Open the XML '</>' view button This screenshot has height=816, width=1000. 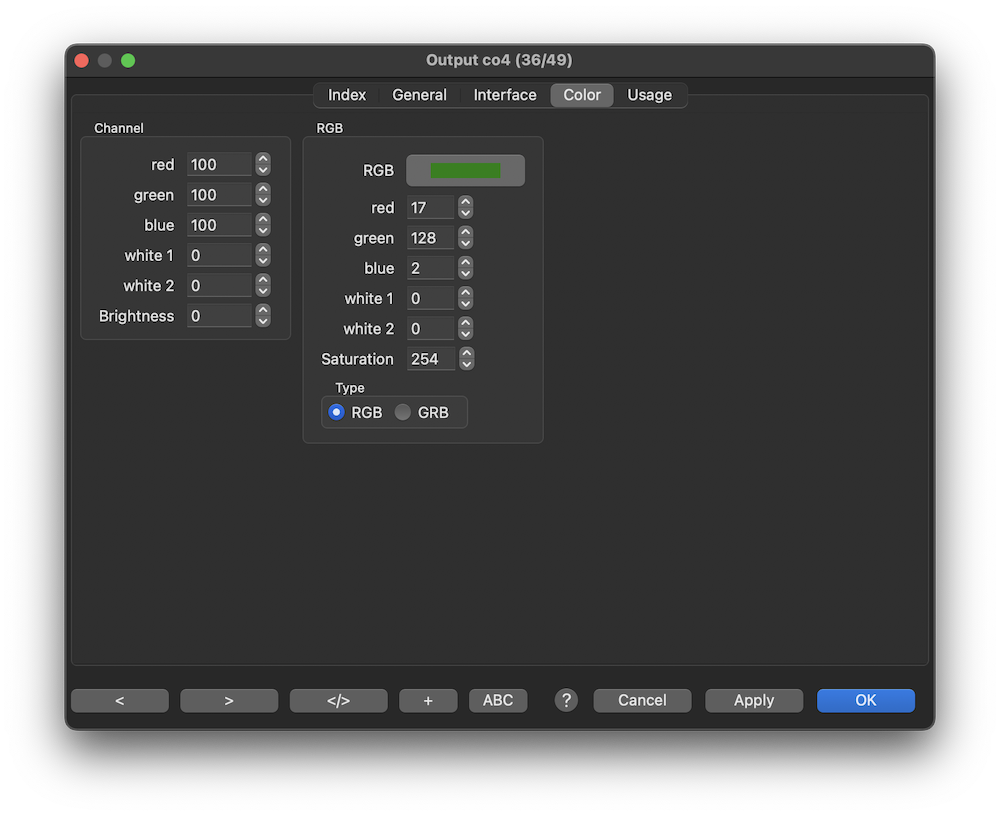click(x=338, y=700)
